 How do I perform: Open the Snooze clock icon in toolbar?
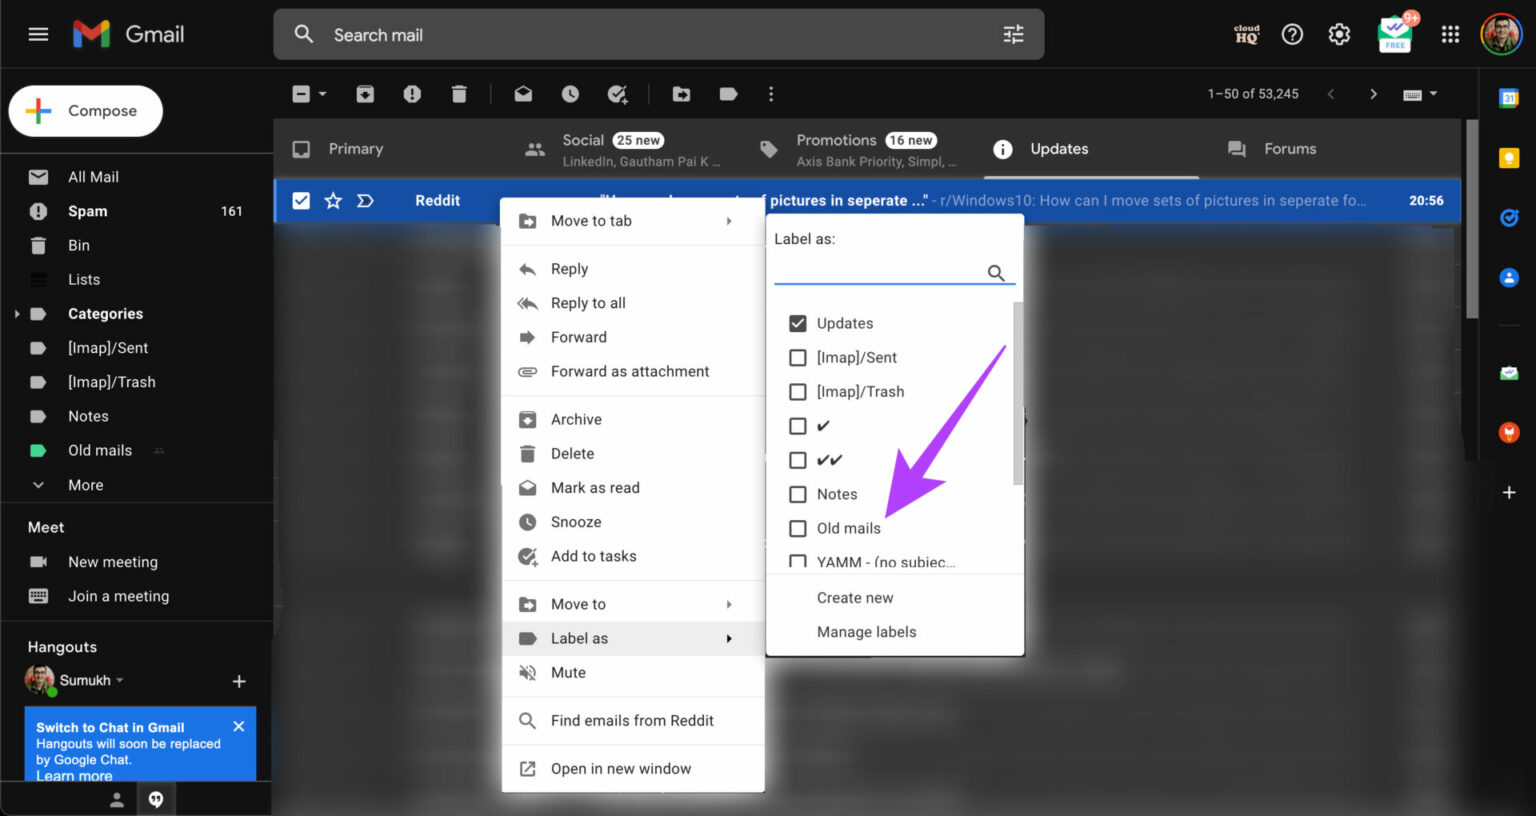(x=570, y=93)
